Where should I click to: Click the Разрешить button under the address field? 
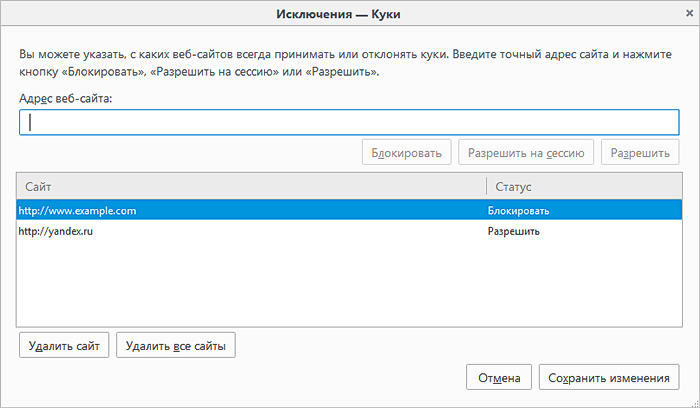[x=640, y=153]
